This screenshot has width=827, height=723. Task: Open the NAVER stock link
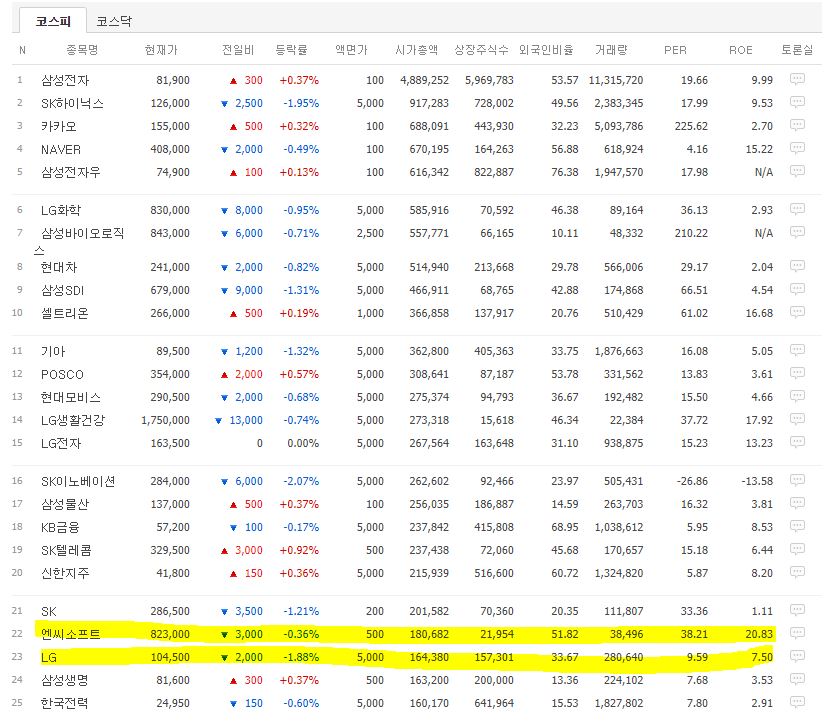pos(61,150)
